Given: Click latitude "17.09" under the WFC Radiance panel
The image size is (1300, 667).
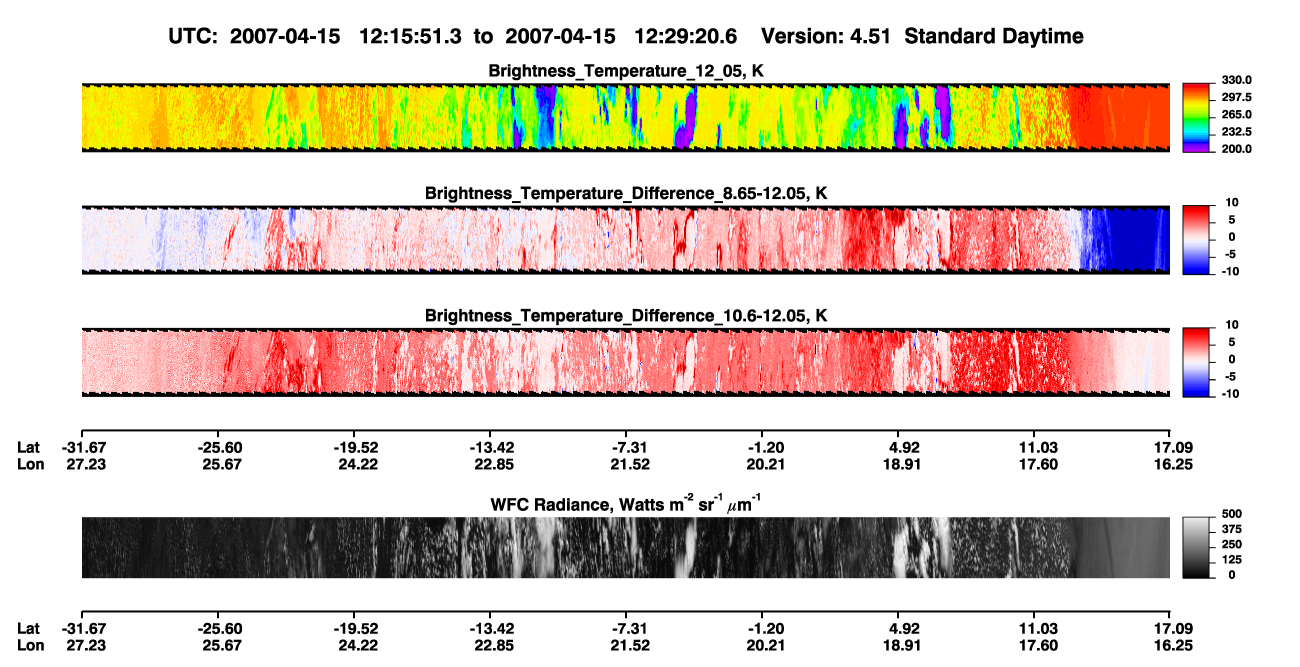Looking at the screenshot, I should (x=1172, y=629).
